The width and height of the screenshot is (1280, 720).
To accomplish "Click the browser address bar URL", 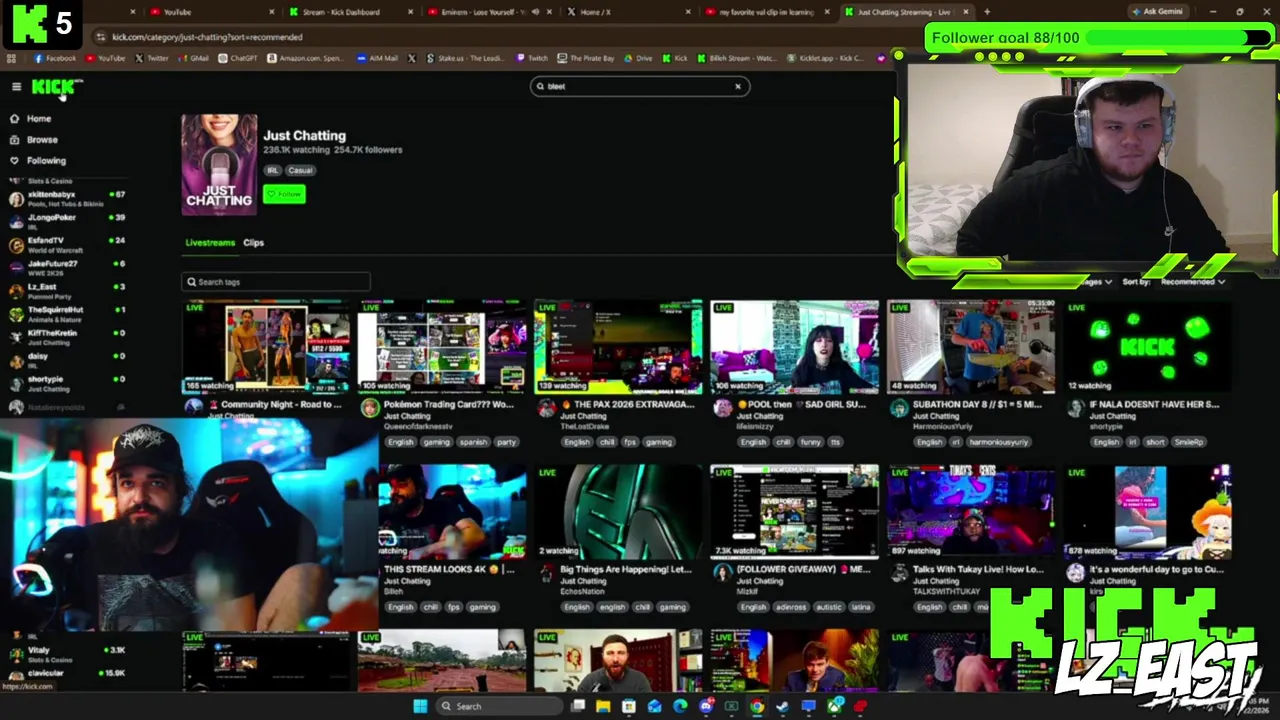I will 207,37.
